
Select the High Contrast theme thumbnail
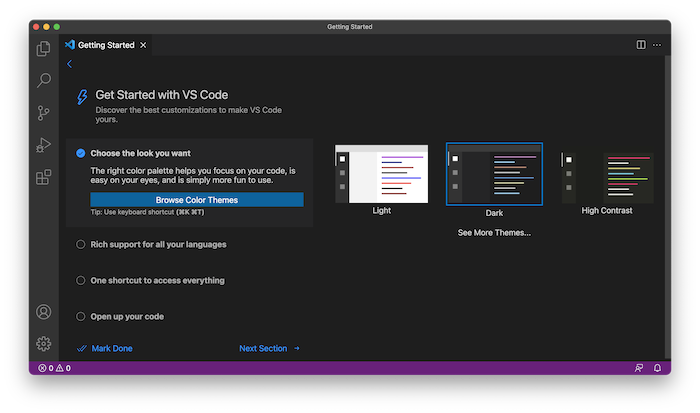[607, 178]
